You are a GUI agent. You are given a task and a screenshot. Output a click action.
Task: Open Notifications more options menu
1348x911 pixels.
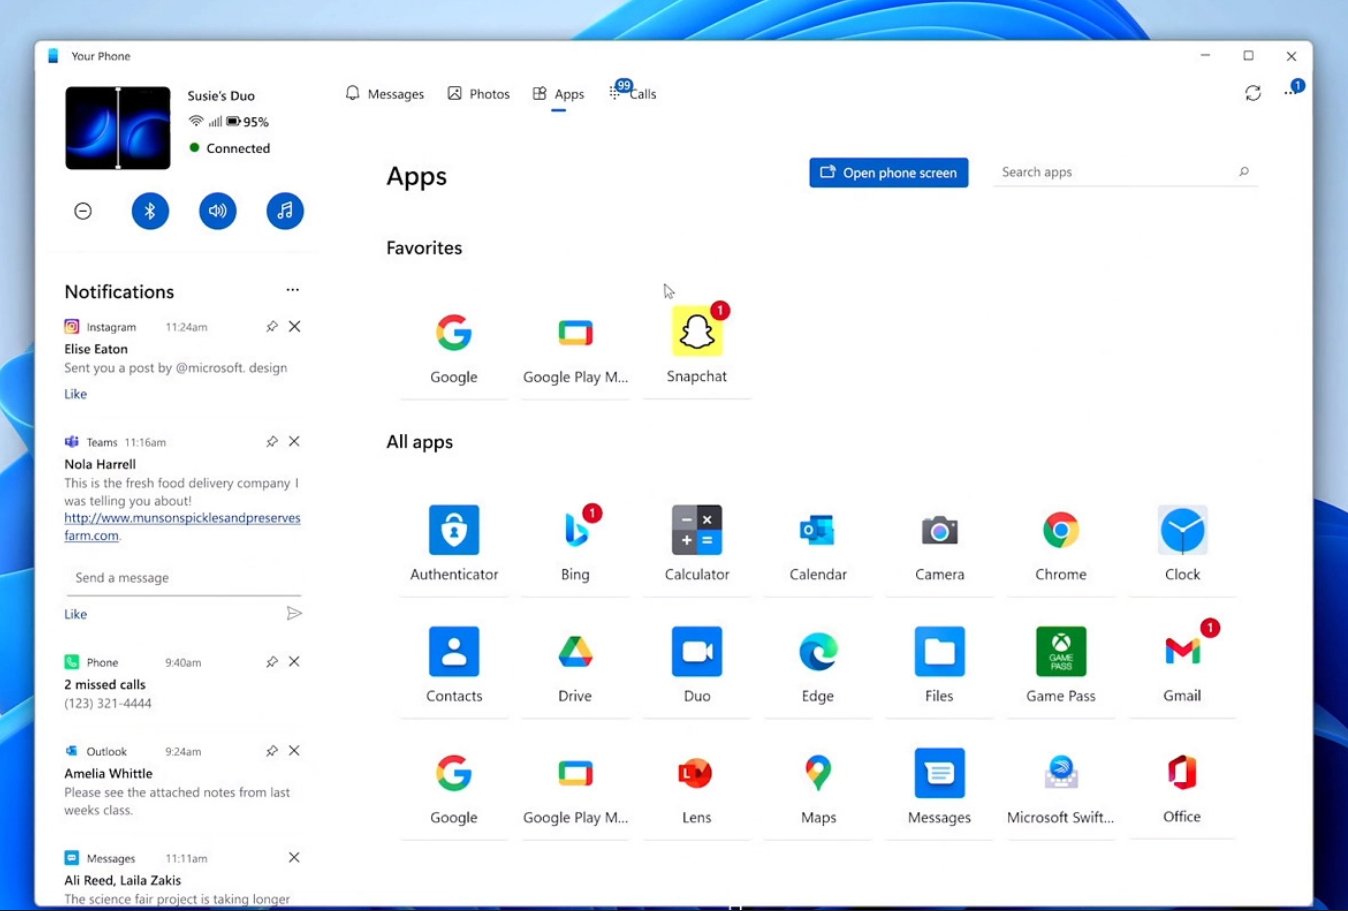pos(292,290)
